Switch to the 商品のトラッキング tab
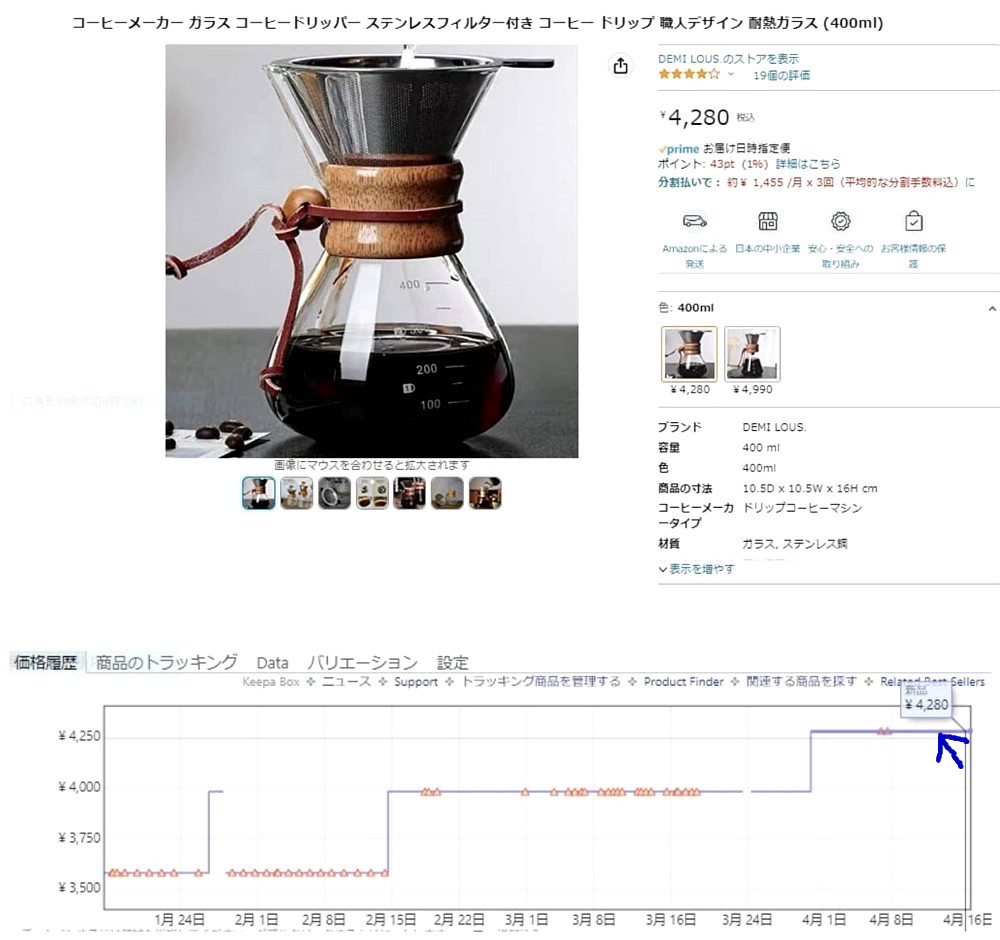Image resolution: width=1000 pixels, height=940 pixels. click(x=166, y=663)
